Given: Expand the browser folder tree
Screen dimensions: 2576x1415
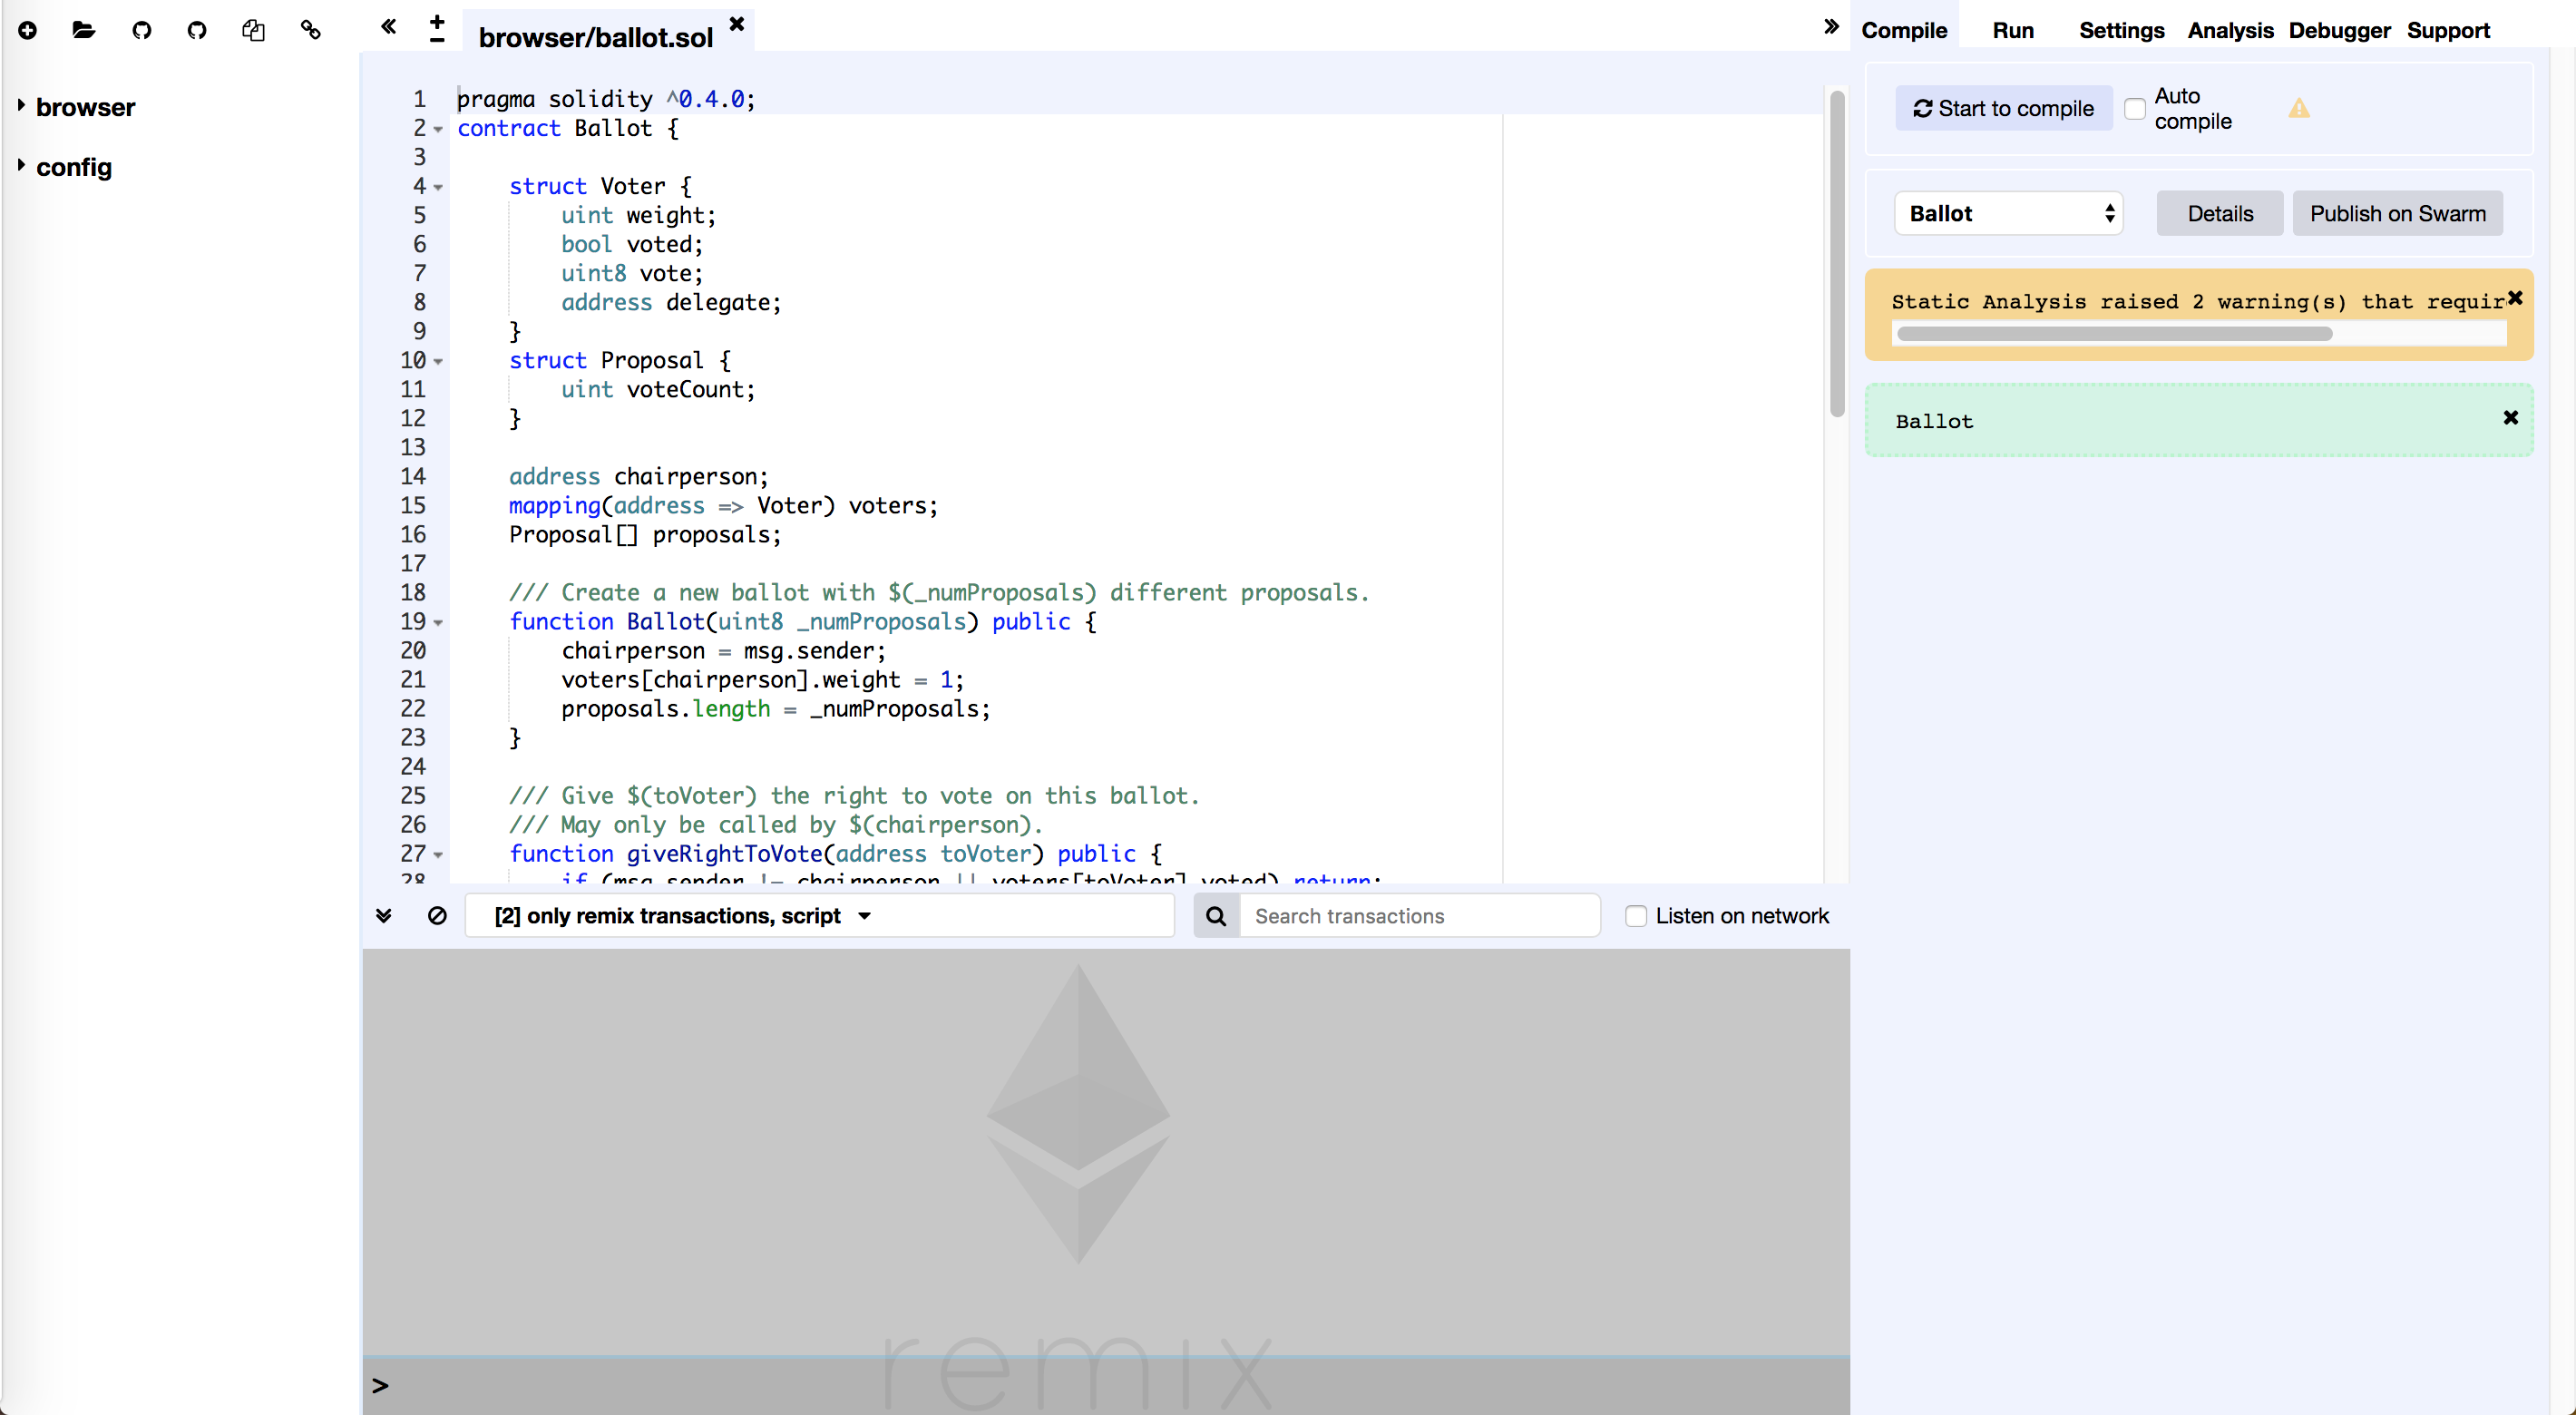Looking at the screenshot, I should pyautogui.click(x=23, y=104).
